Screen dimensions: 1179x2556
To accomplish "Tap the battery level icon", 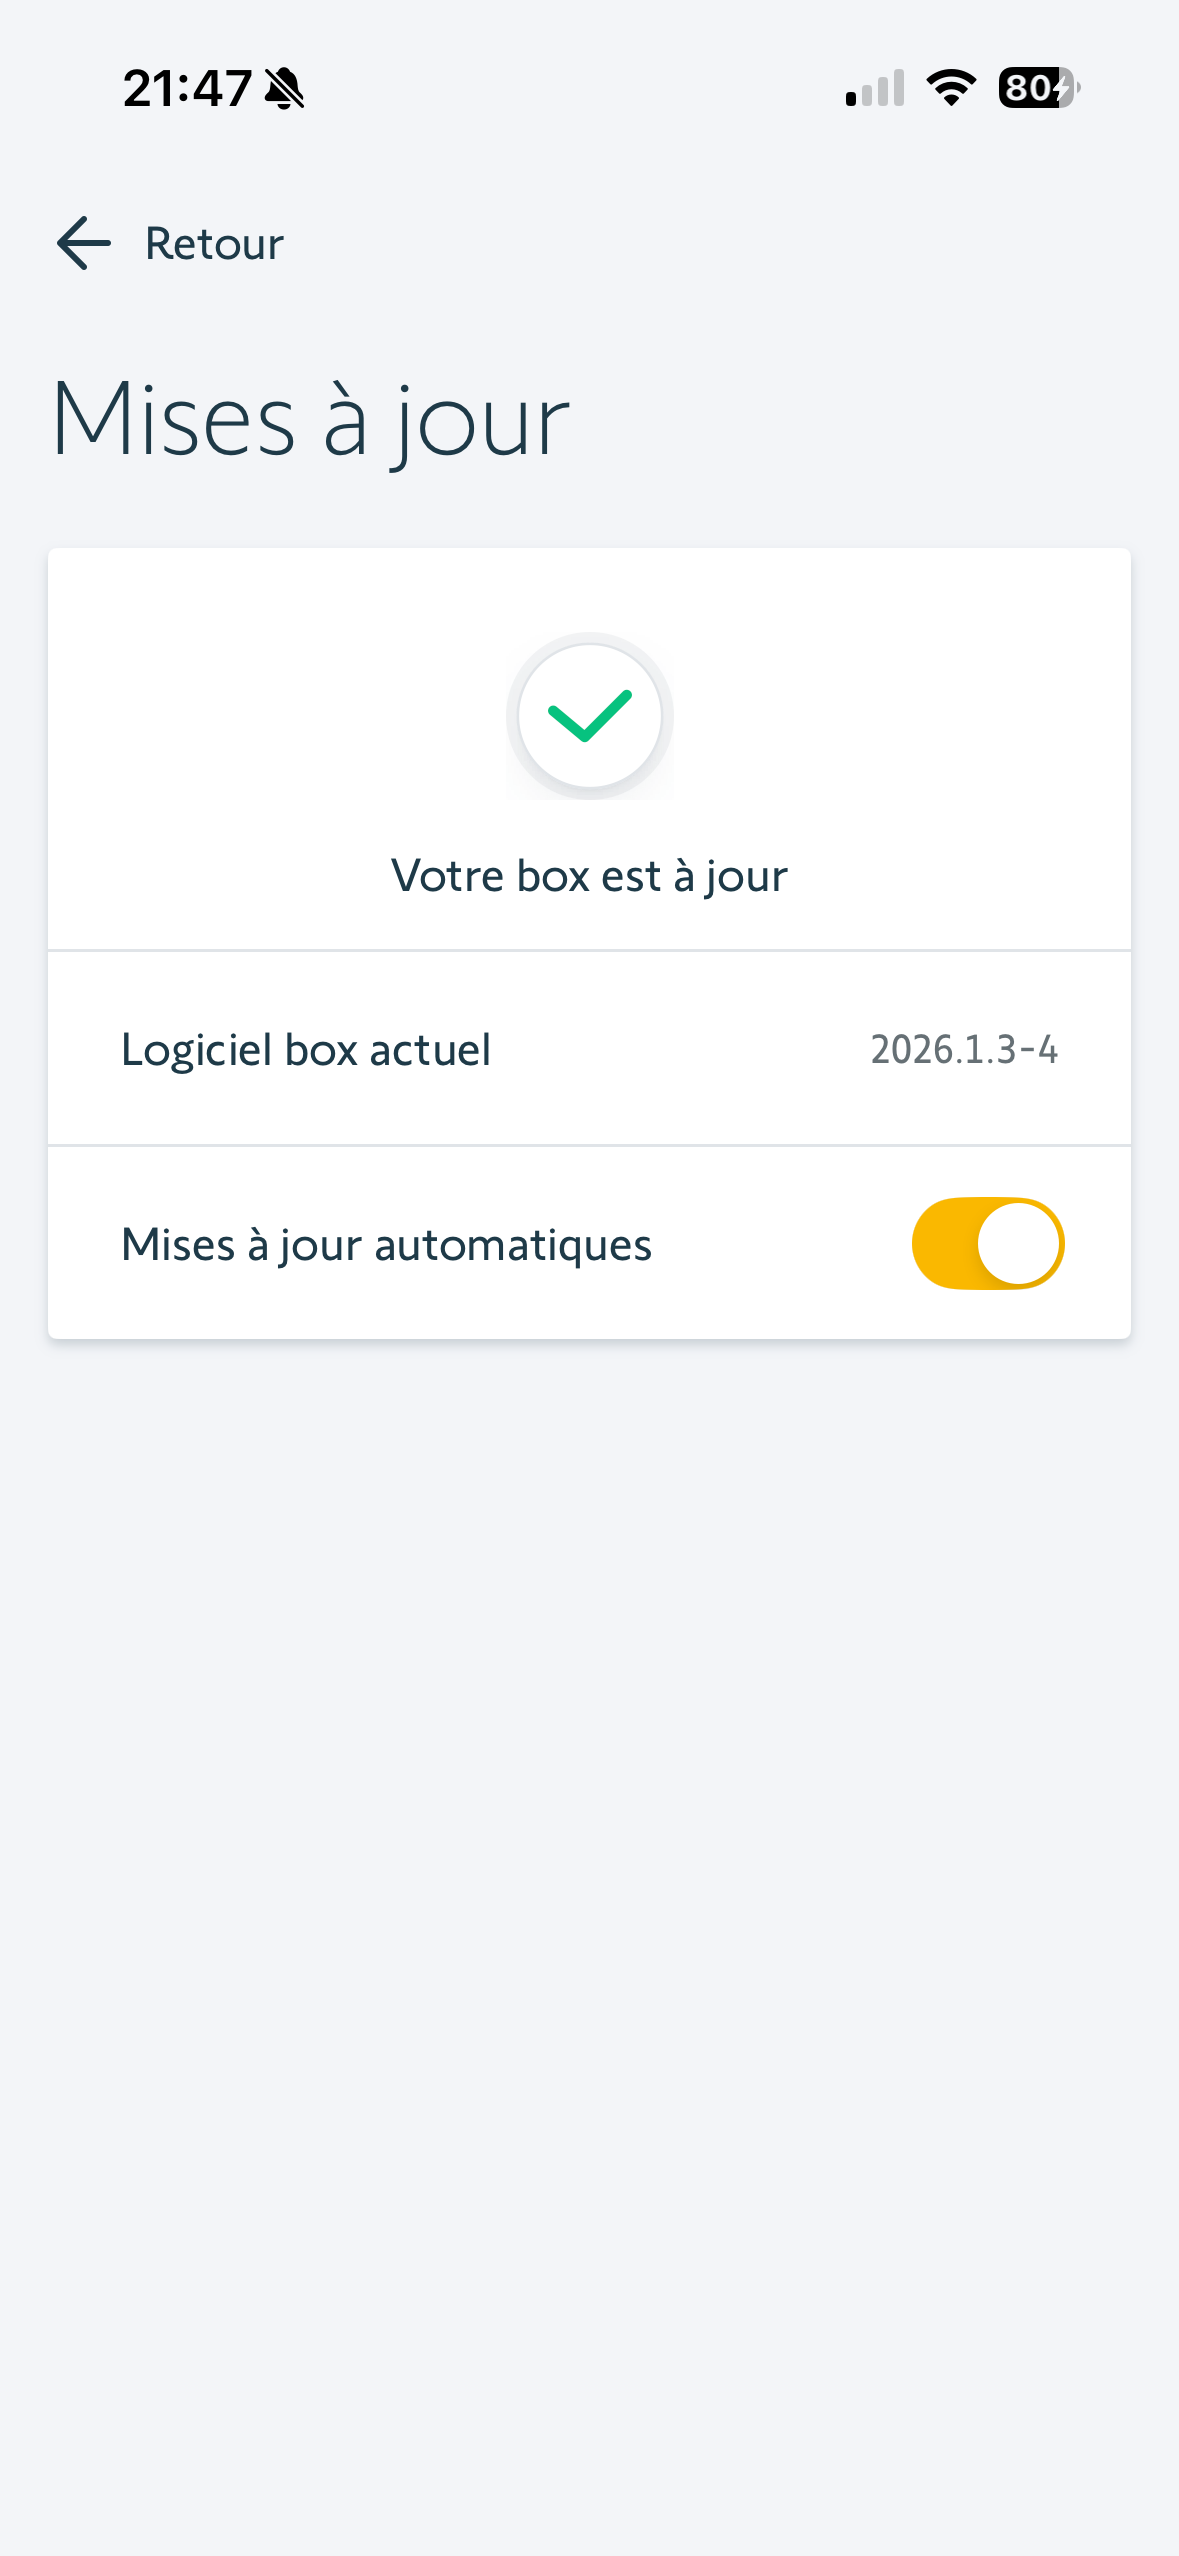I will [1036, 88].
